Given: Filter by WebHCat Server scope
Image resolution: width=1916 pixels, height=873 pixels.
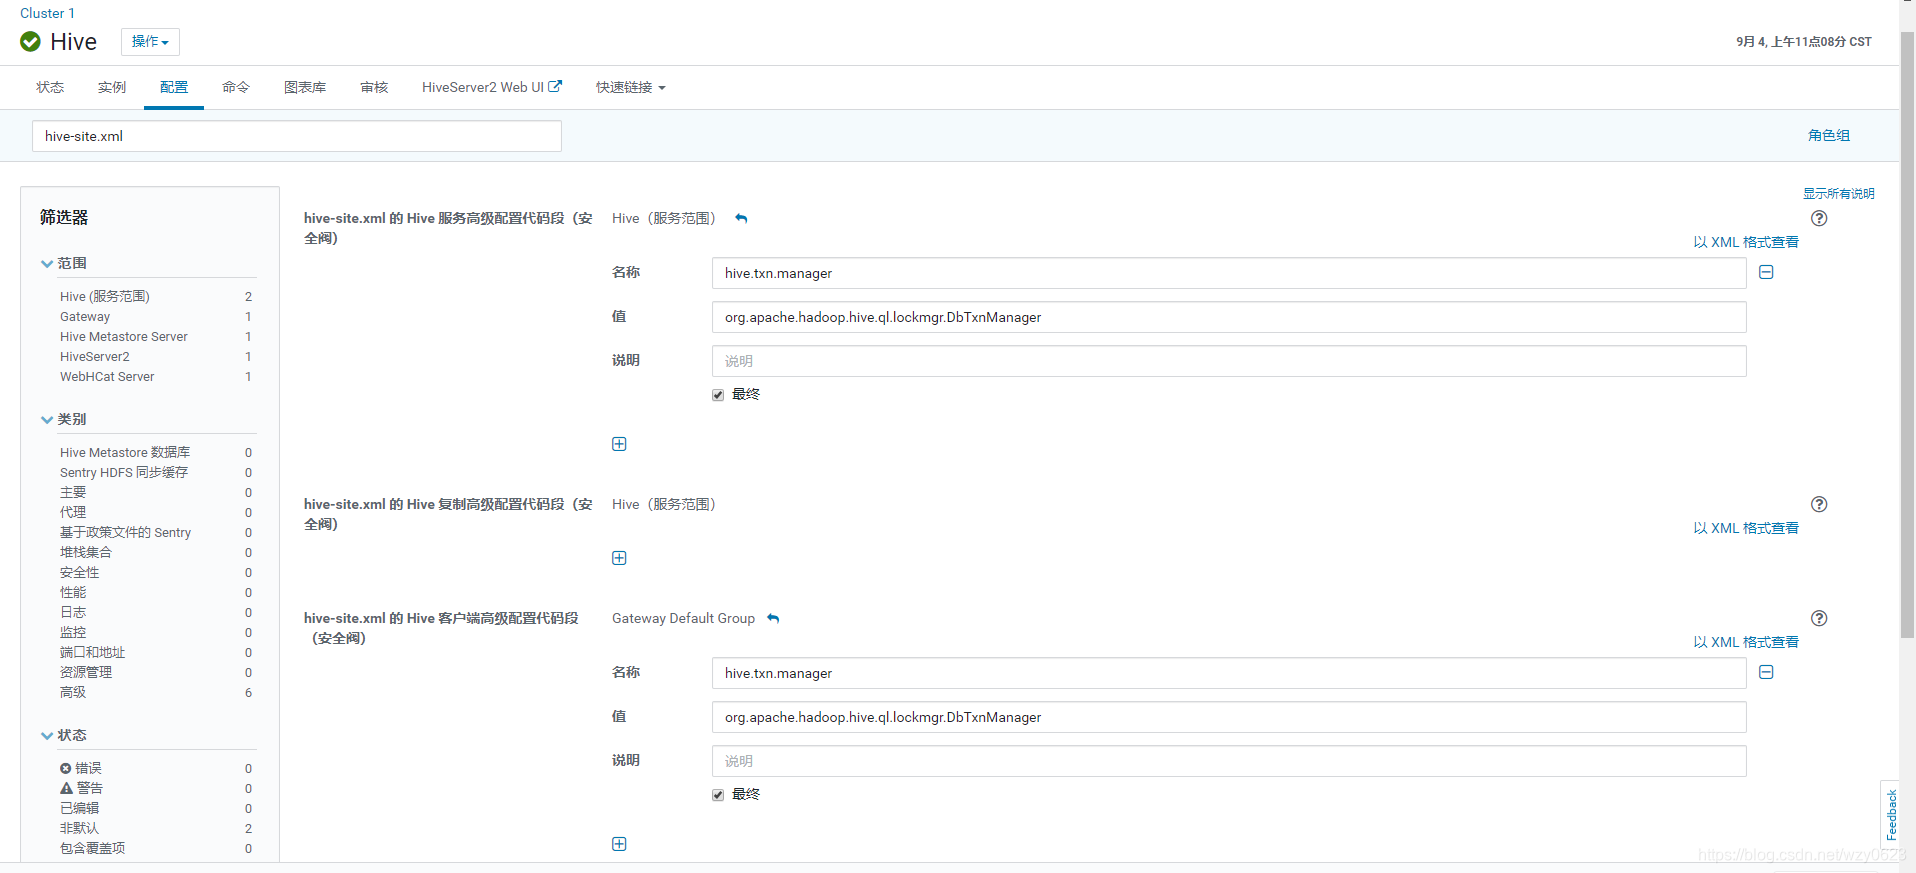Looking at the screenshot, I should pos(107,376).
